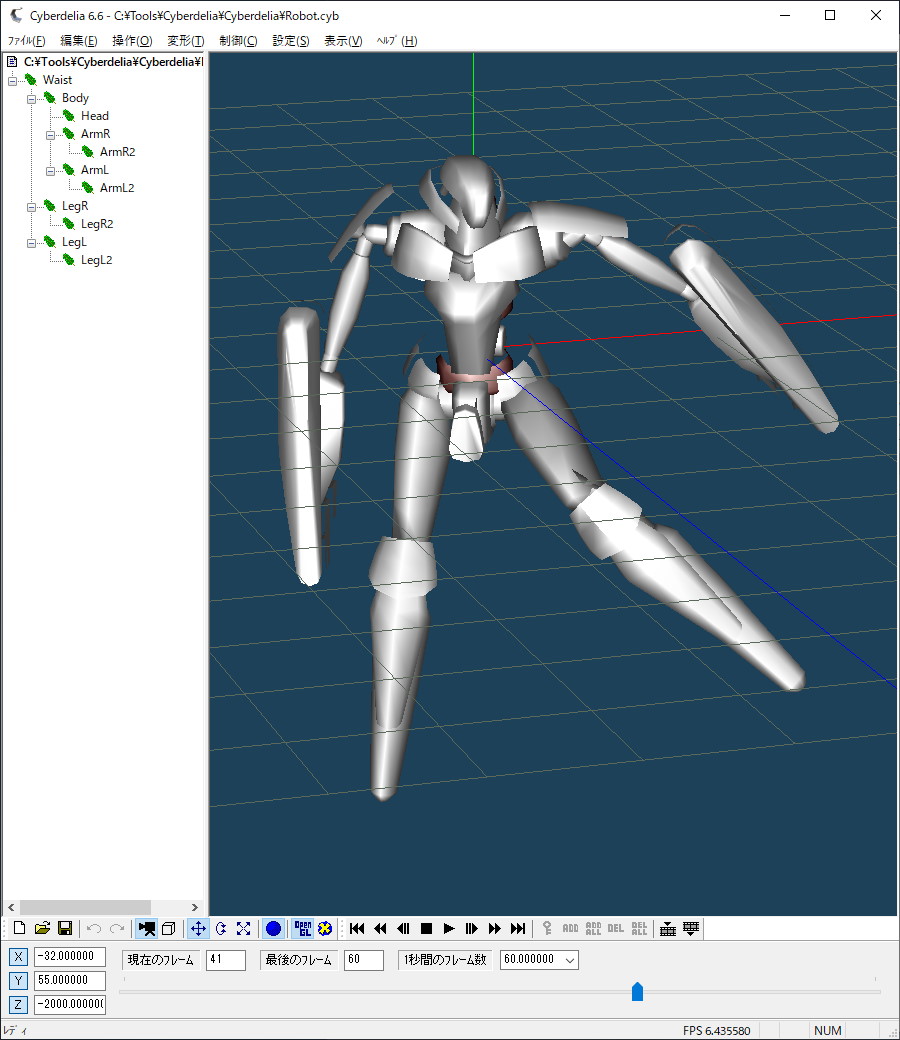Select the Head bone in tree
900x1040 pixels.
(x=95, y=116)
